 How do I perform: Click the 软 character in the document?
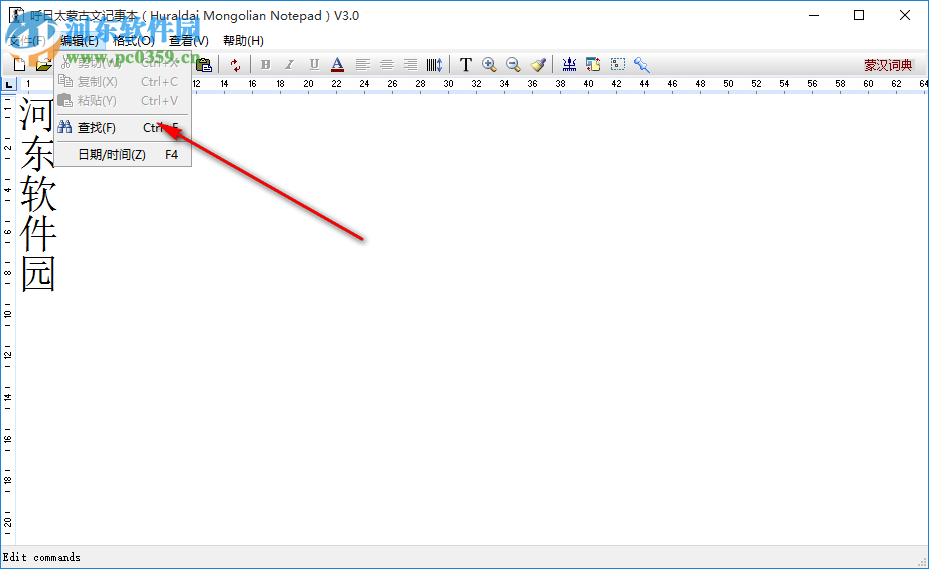38,193
